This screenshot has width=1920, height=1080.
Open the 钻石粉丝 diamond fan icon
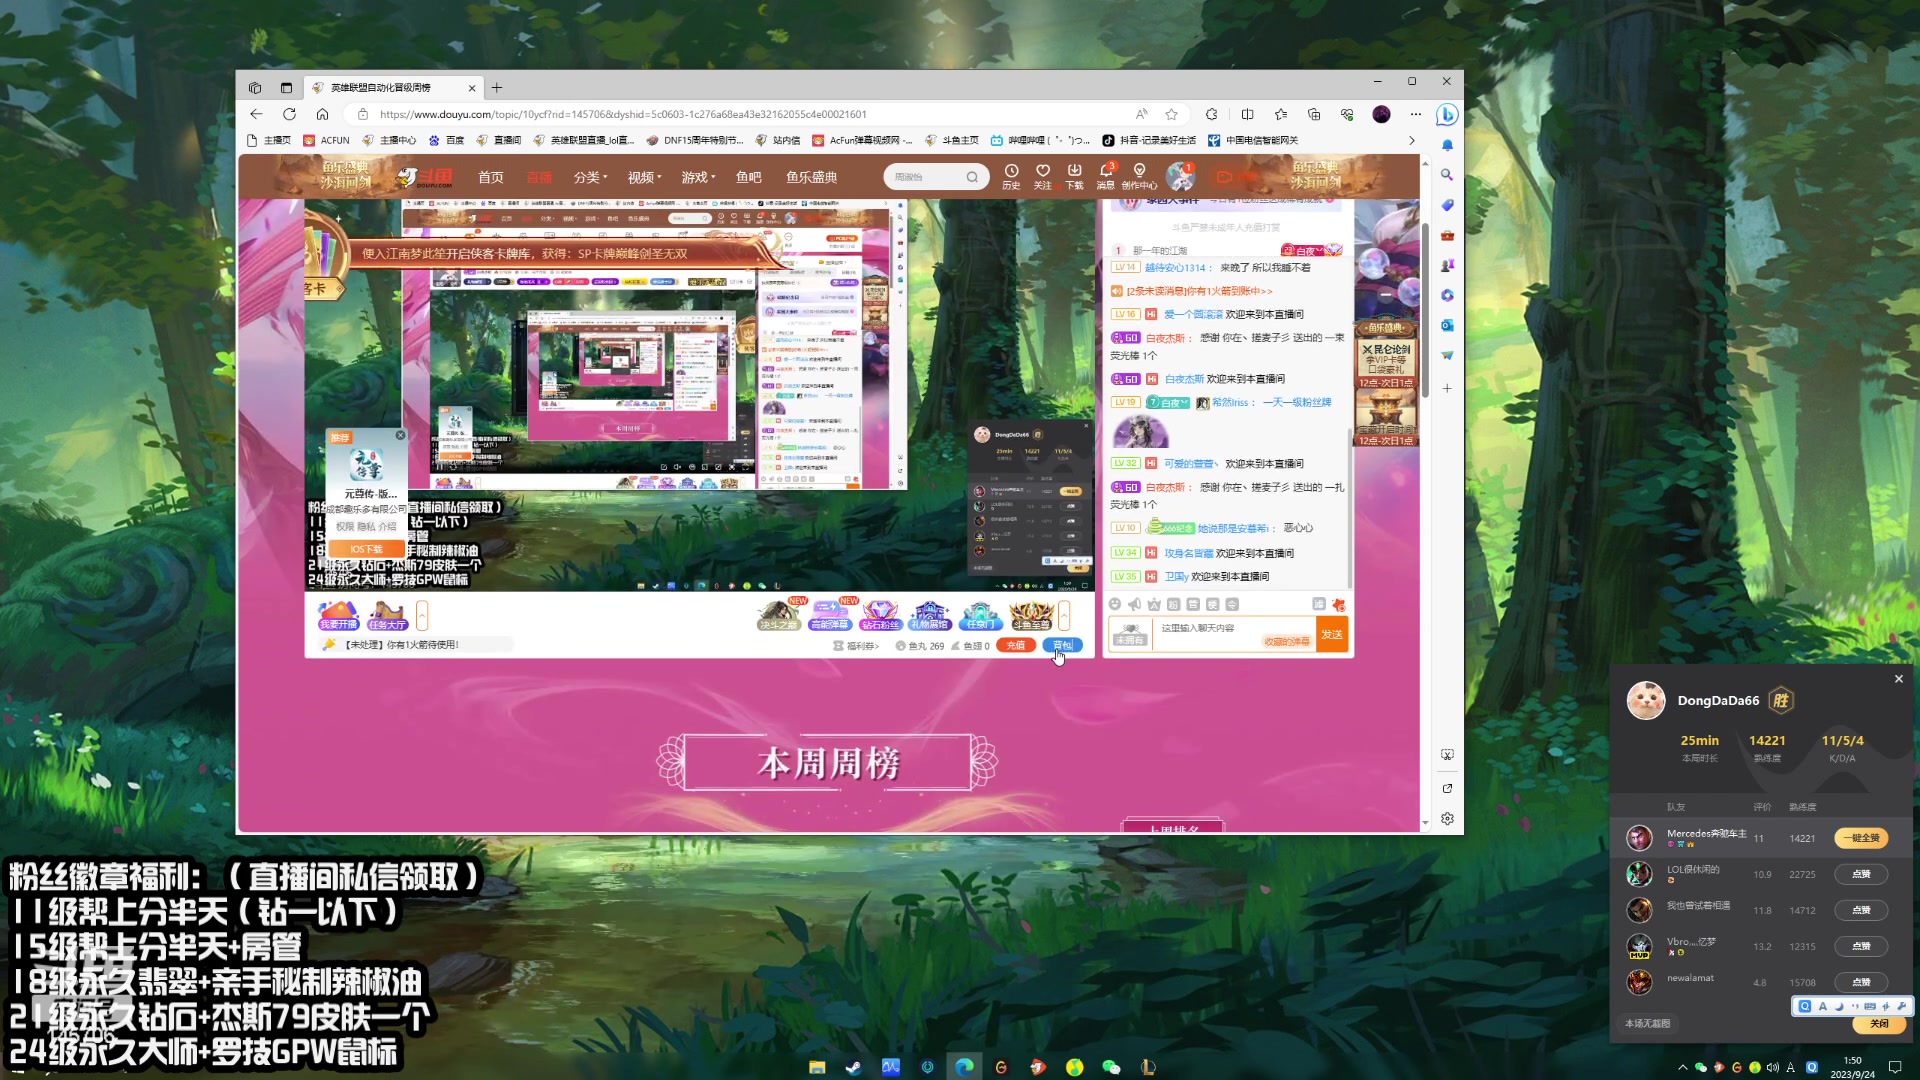[x=880, y=615]
